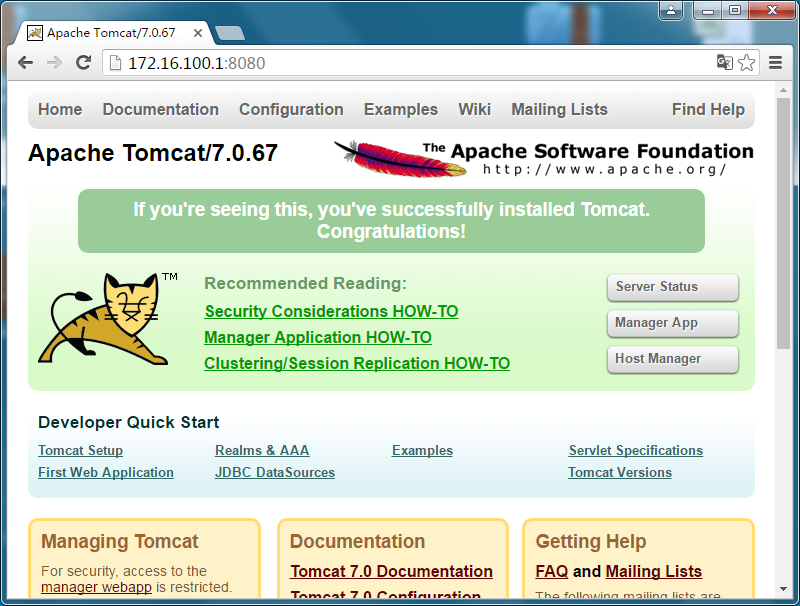Open the Configuration navigation item
The image size is (800, 606).
[291, 109]
